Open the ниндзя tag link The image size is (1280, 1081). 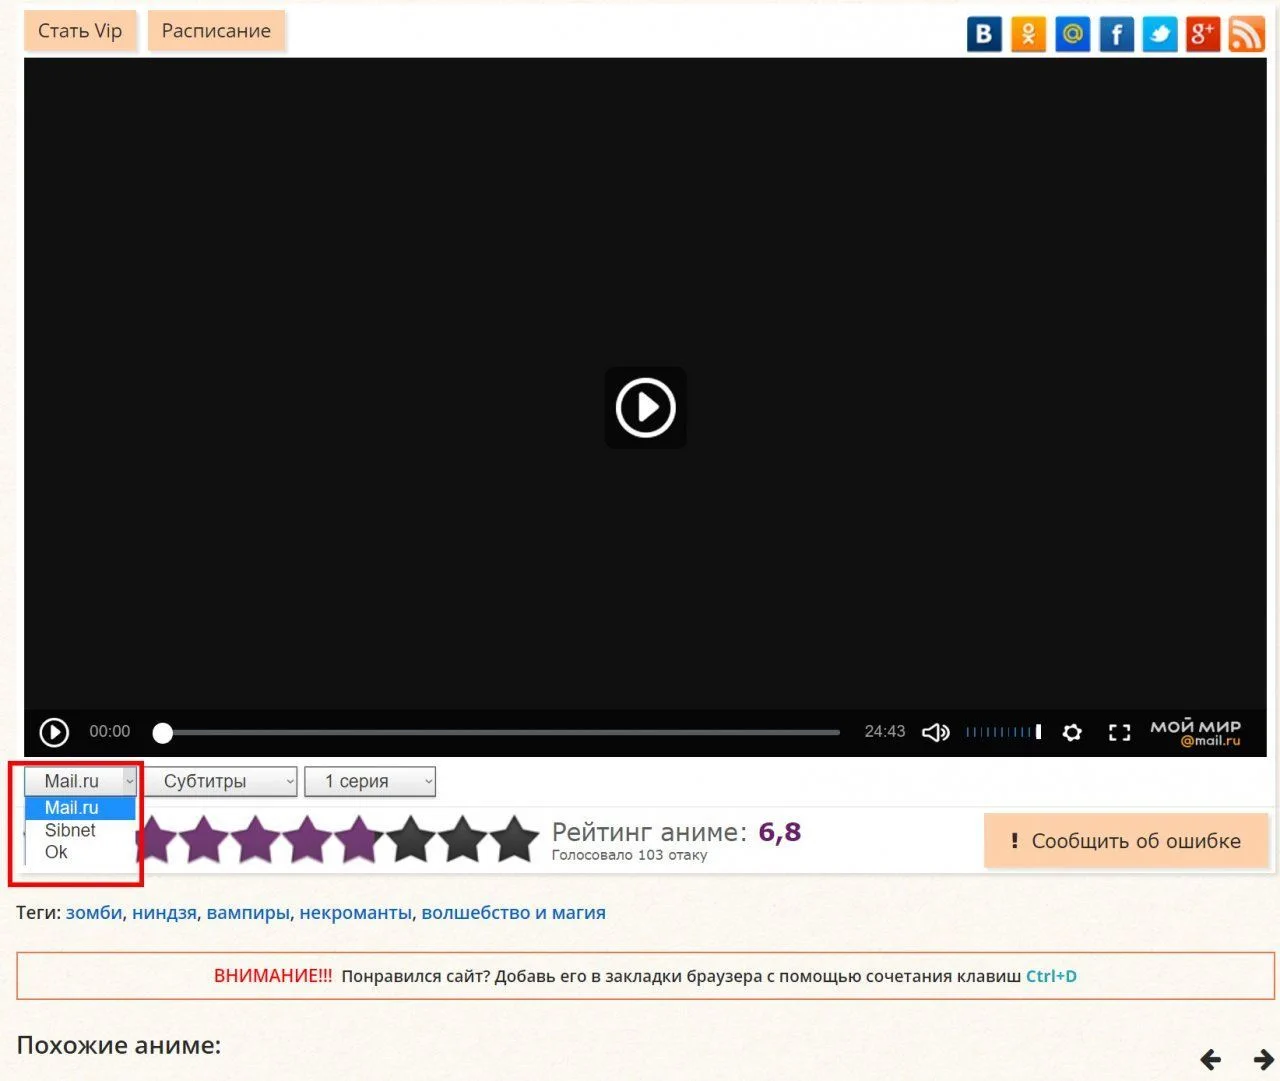point(164,913)
